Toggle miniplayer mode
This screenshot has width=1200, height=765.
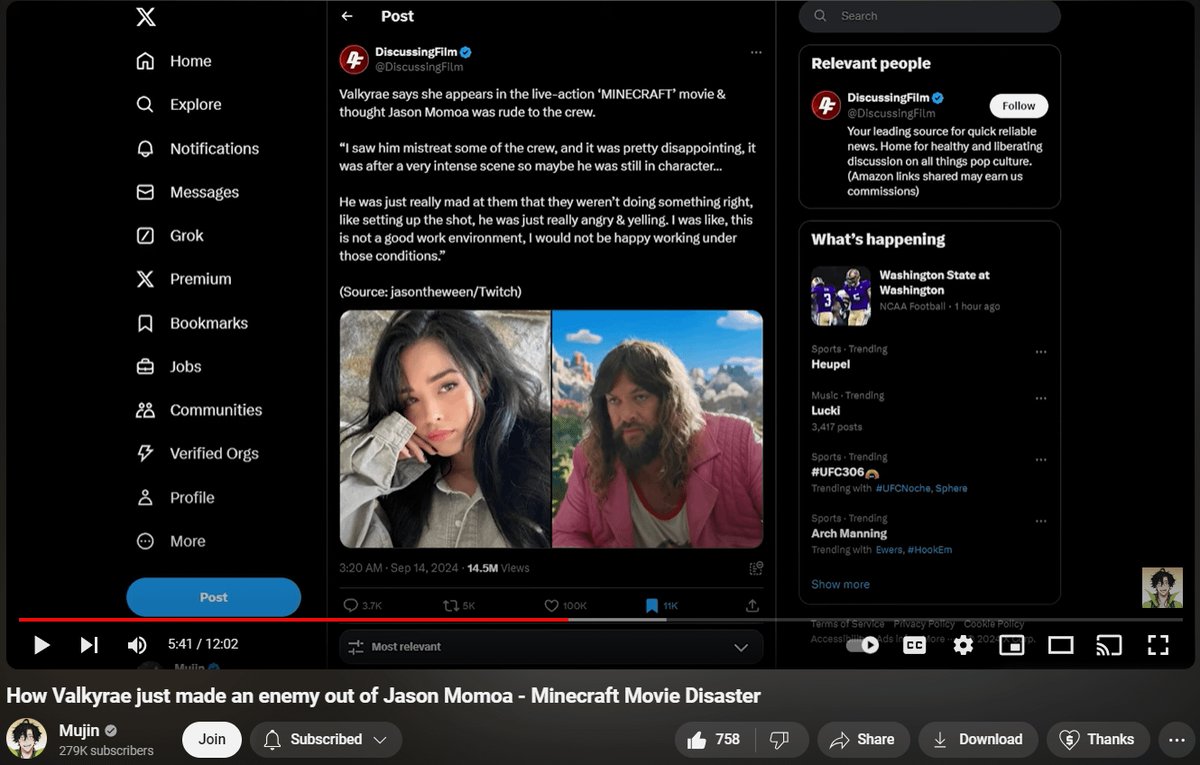coord(1012,645)
